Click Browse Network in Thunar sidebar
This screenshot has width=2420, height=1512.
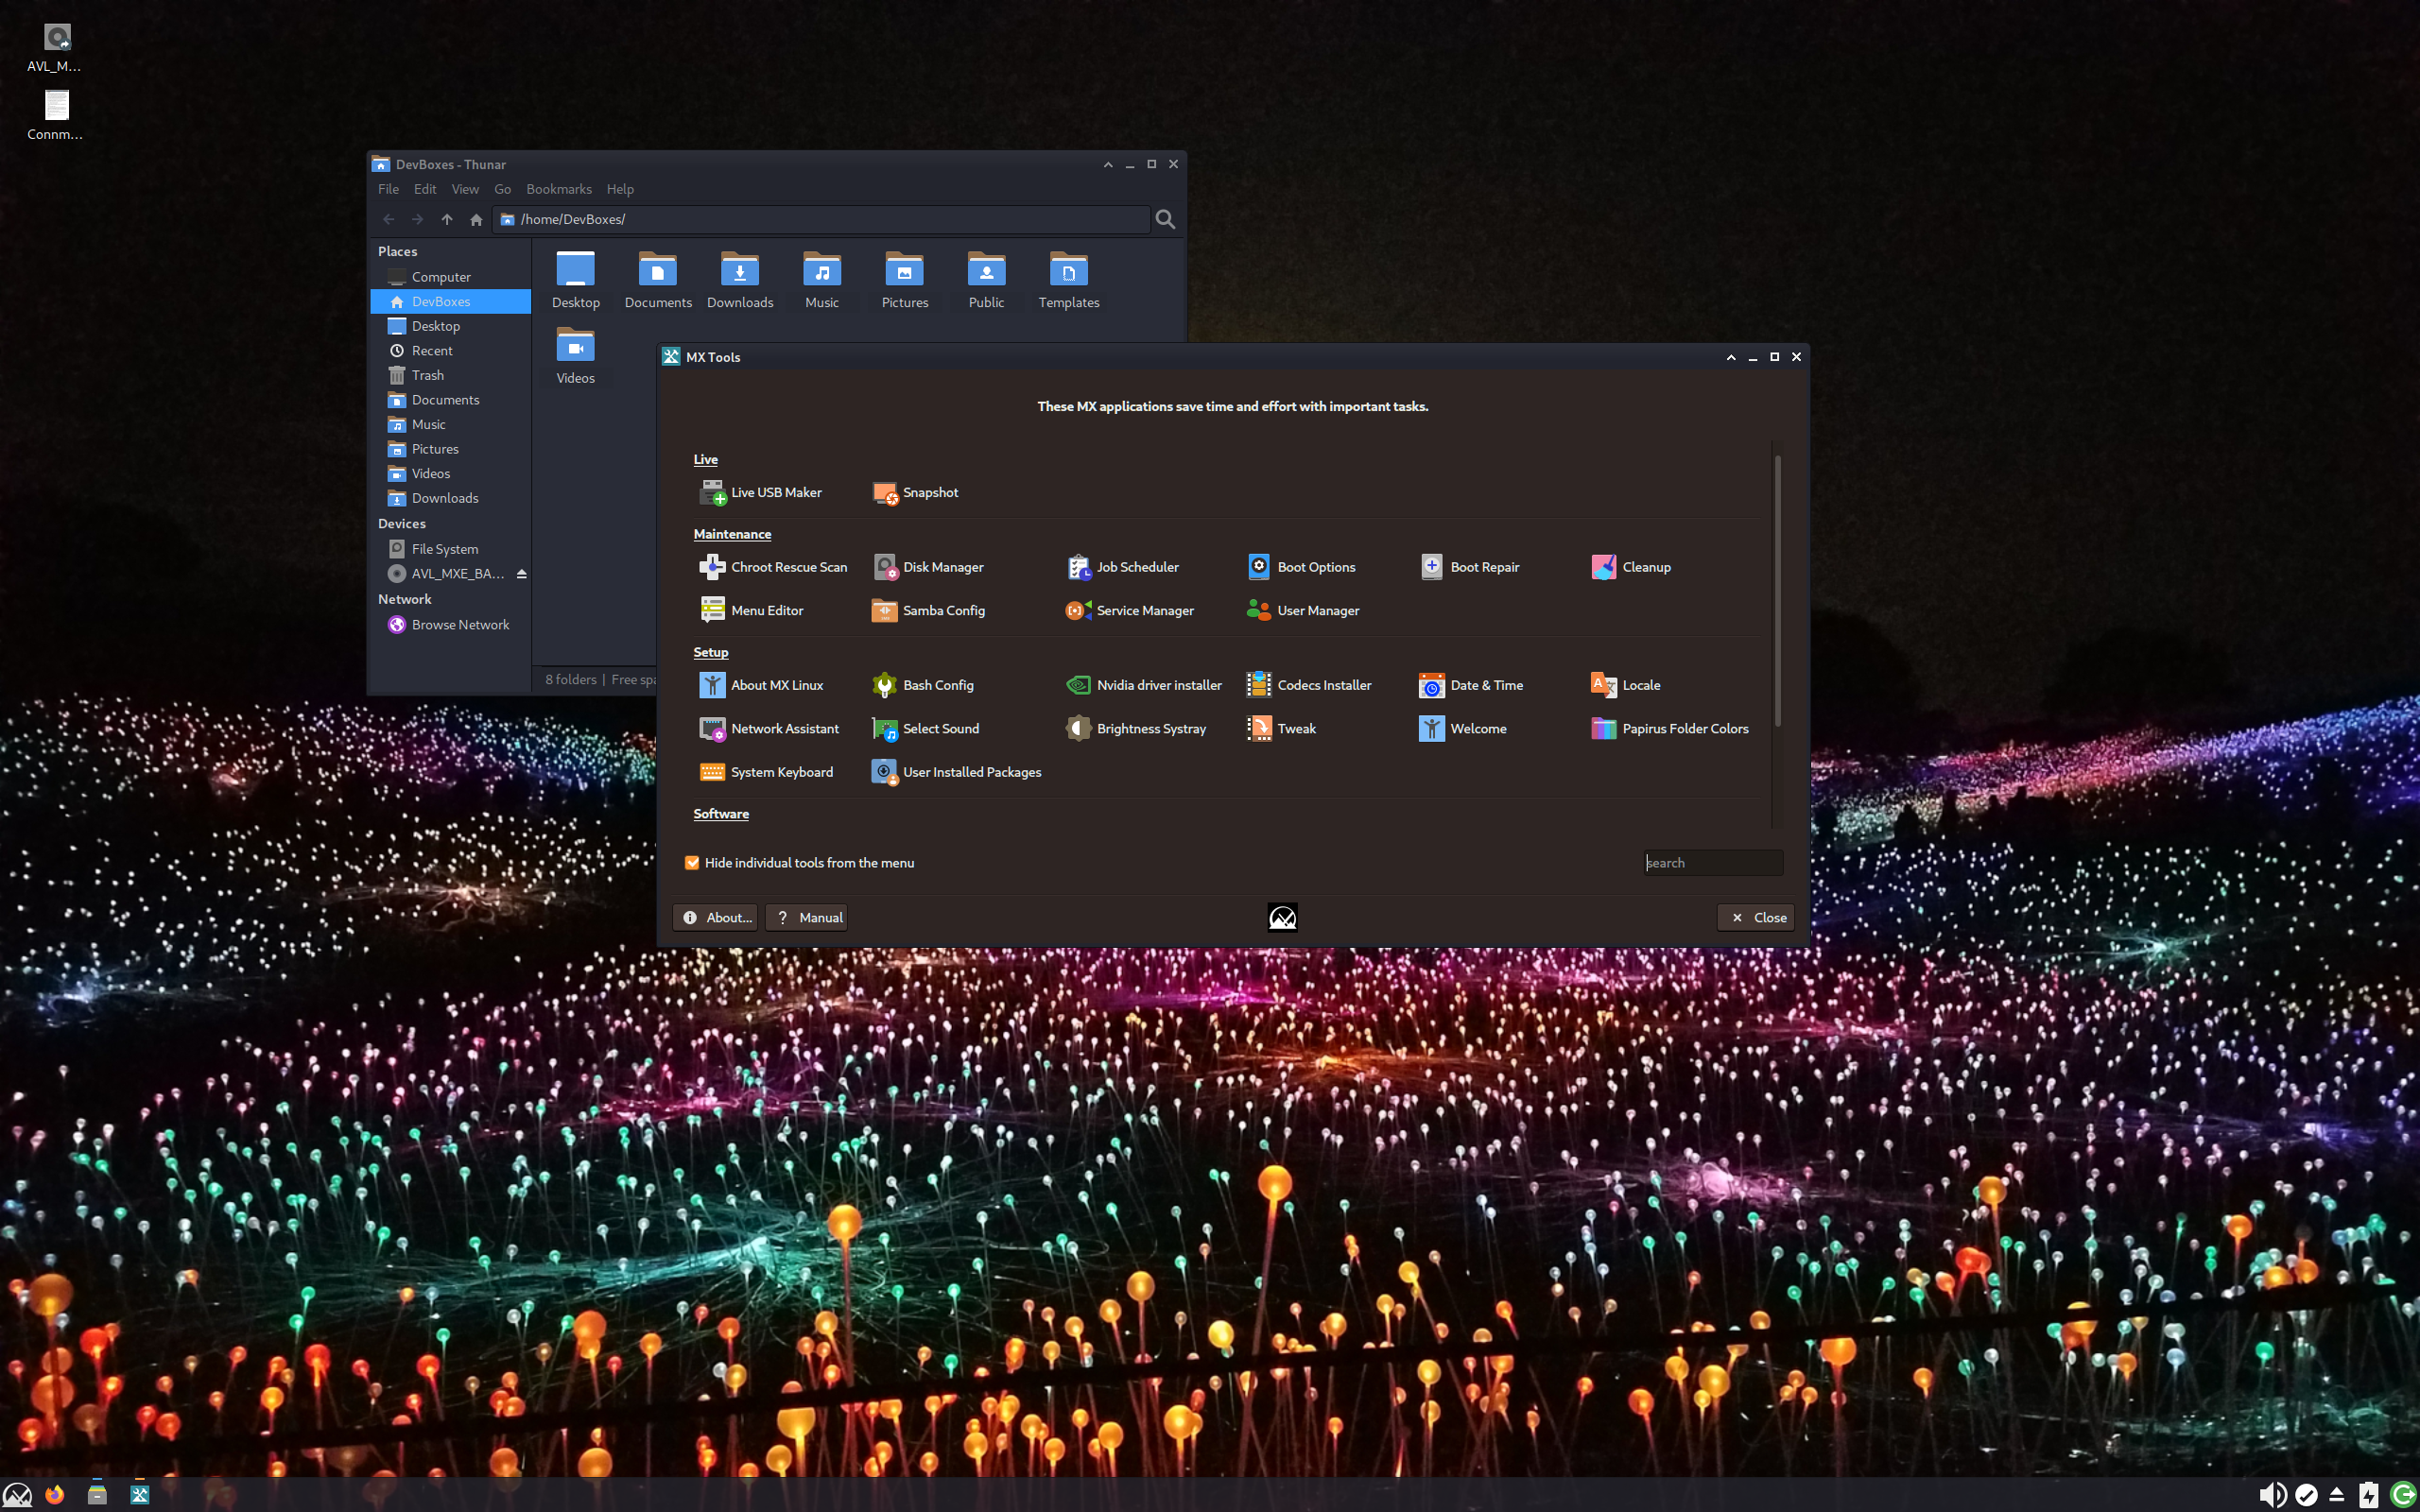point(450,625)
